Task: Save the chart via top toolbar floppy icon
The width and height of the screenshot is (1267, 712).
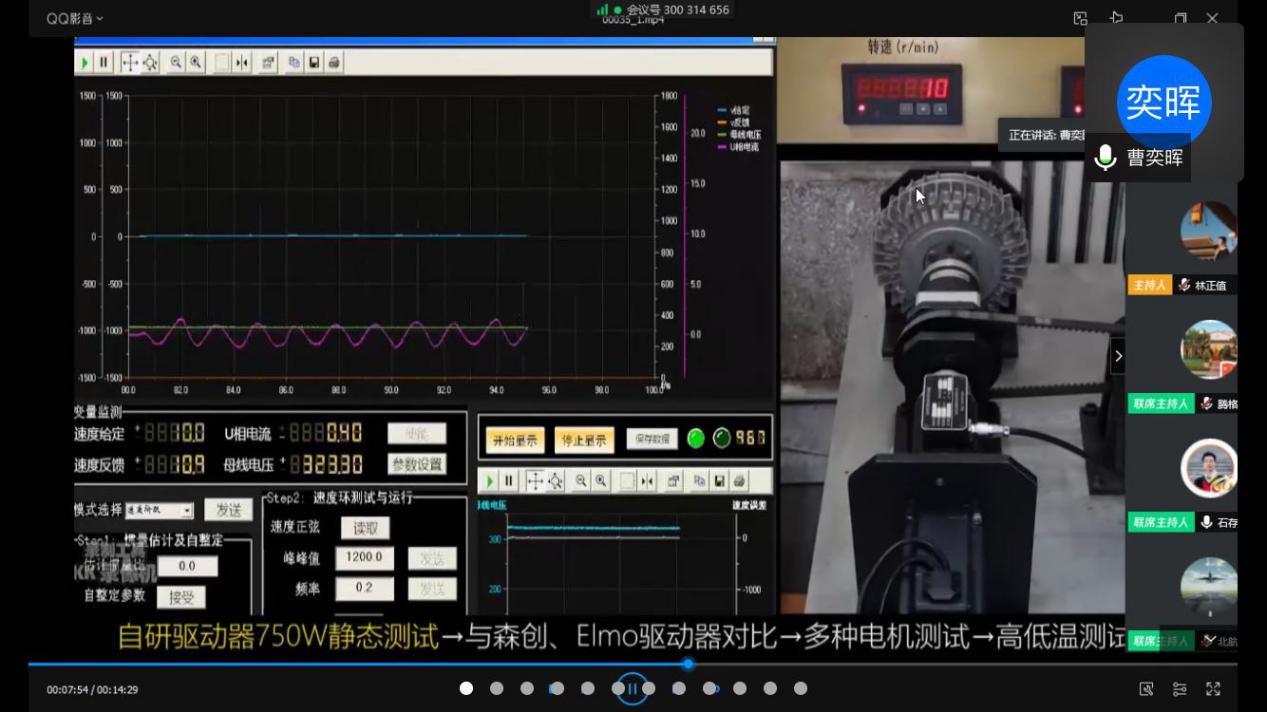Action: pyautogui.click(x=314, y=62)
